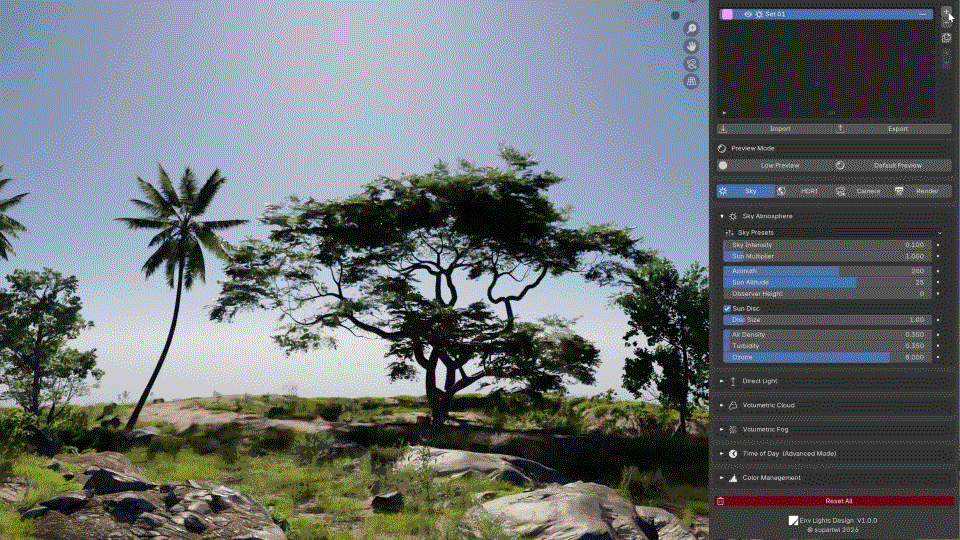
Task: Click the Import button
Action: [x=774, y=129]
